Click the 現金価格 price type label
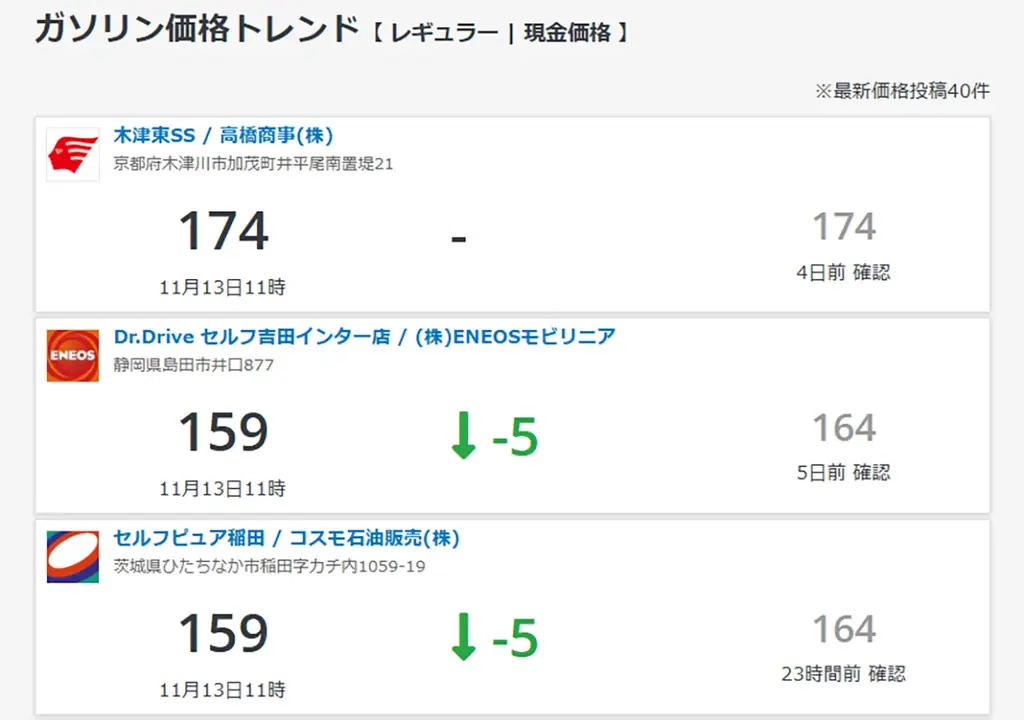Screen dimensions: 1024x720 [x=567, y=33]
